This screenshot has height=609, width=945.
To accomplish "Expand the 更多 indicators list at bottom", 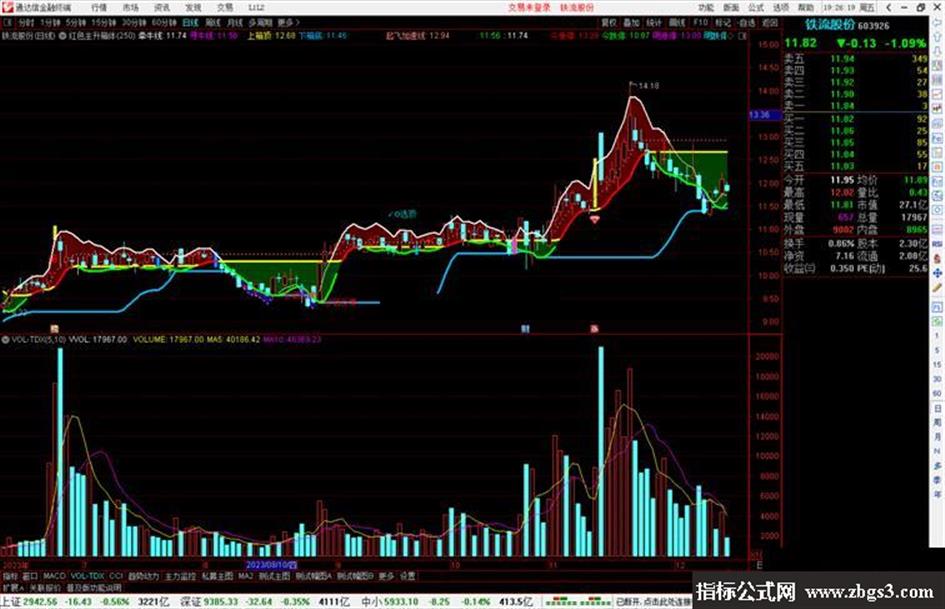I will coord(386,576).
